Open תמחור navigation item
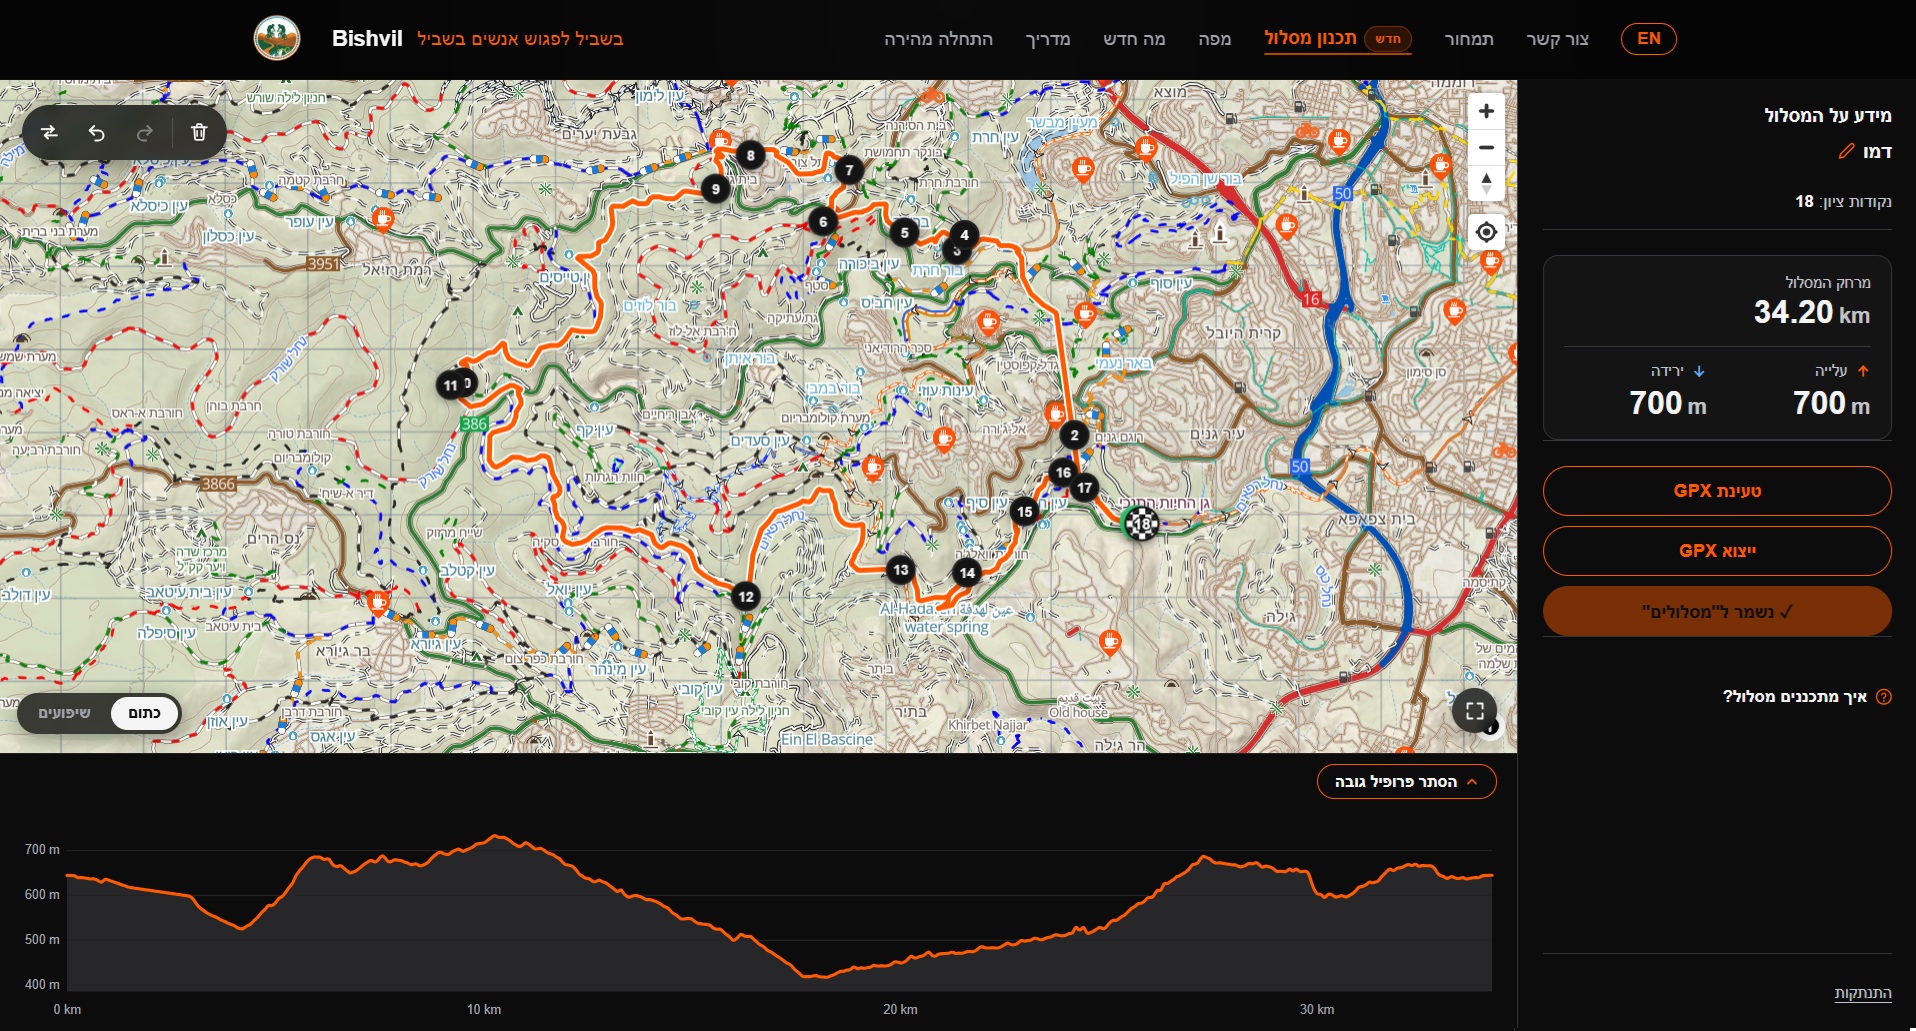This screenshot has width=1916, height=1031. [1469, 39]
